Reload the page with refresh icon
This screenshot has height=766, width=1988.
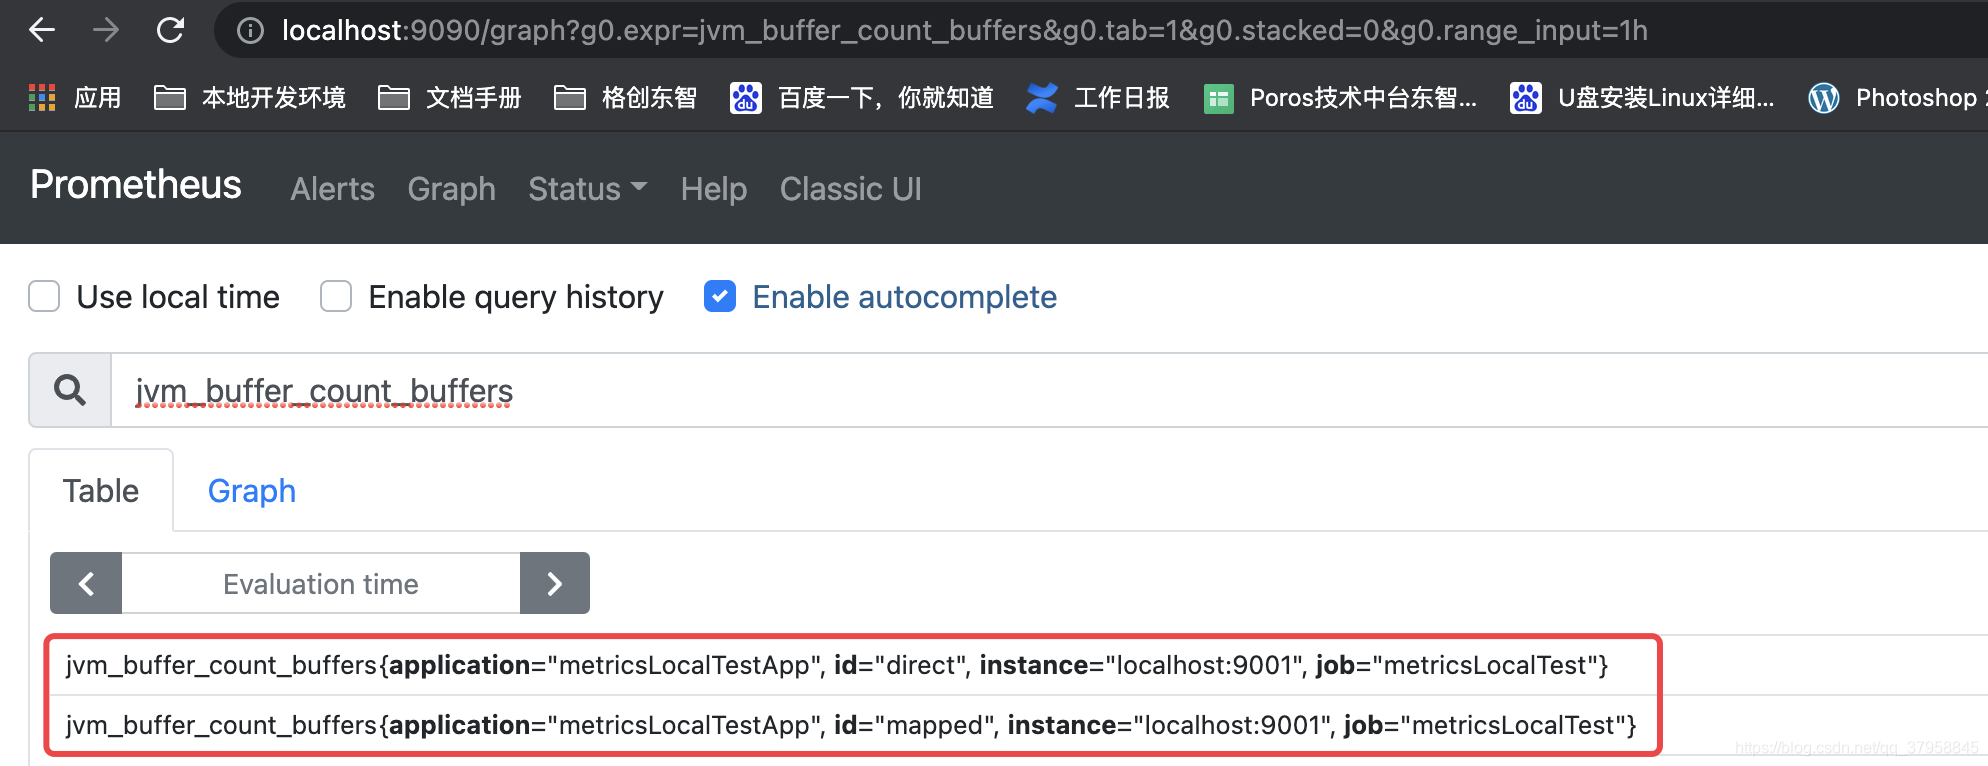(170, 30)
